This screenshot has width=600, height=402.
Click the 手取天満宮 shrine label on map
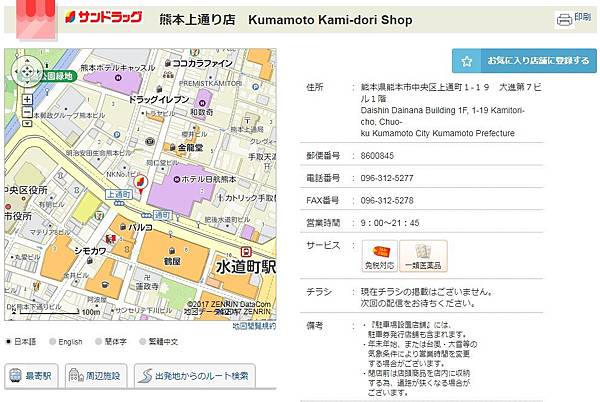(262, 156)
